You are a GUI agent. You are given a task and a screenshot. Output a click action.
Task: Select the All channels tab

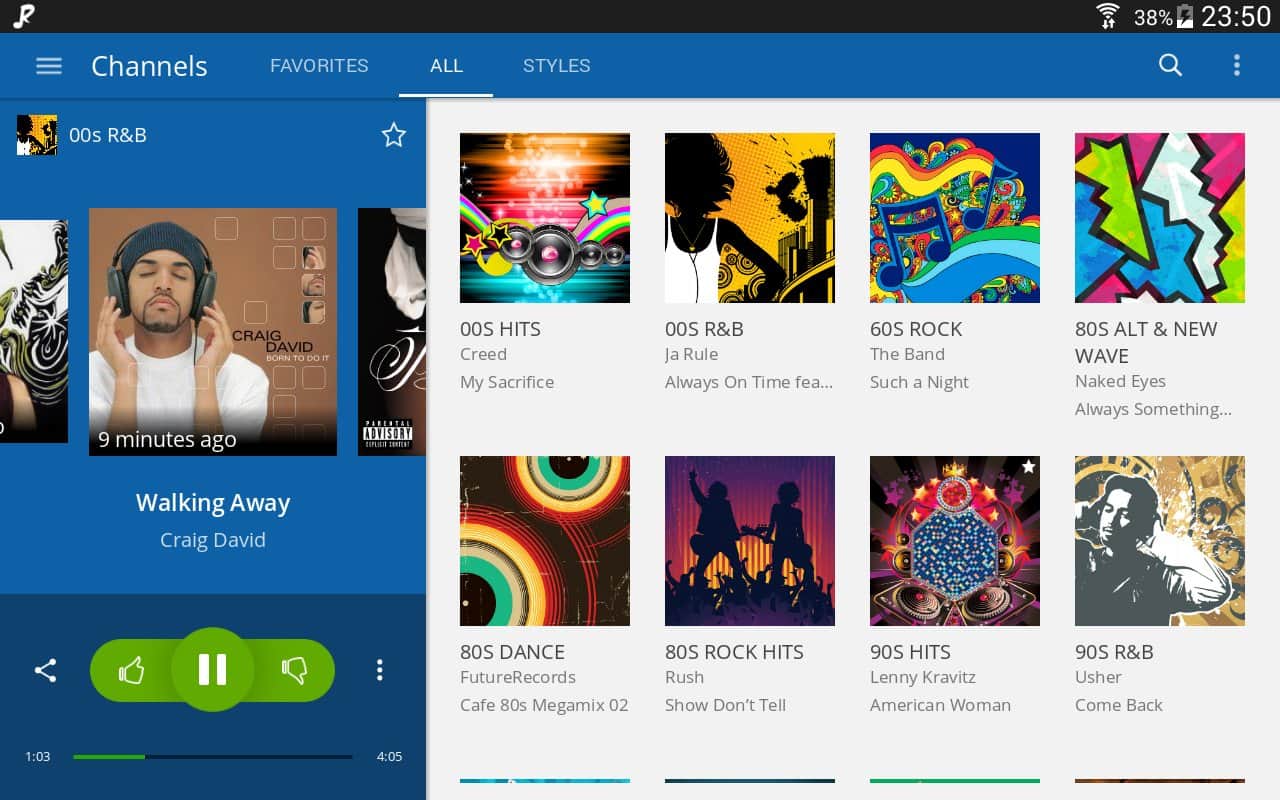pos(446,66)
